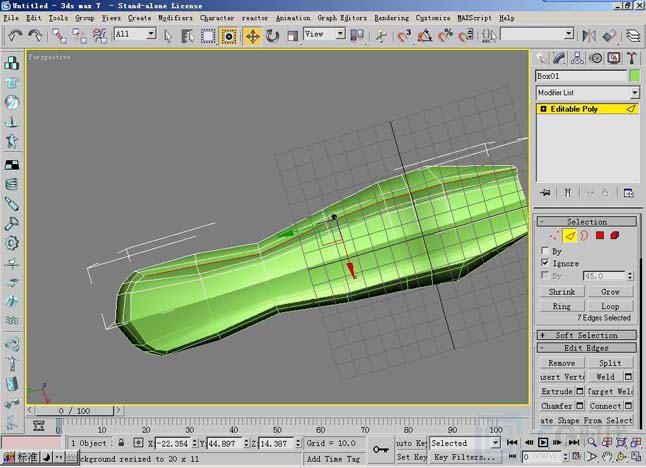
Task: Expand the Soft Selection rollout
Action: (587, 335)
